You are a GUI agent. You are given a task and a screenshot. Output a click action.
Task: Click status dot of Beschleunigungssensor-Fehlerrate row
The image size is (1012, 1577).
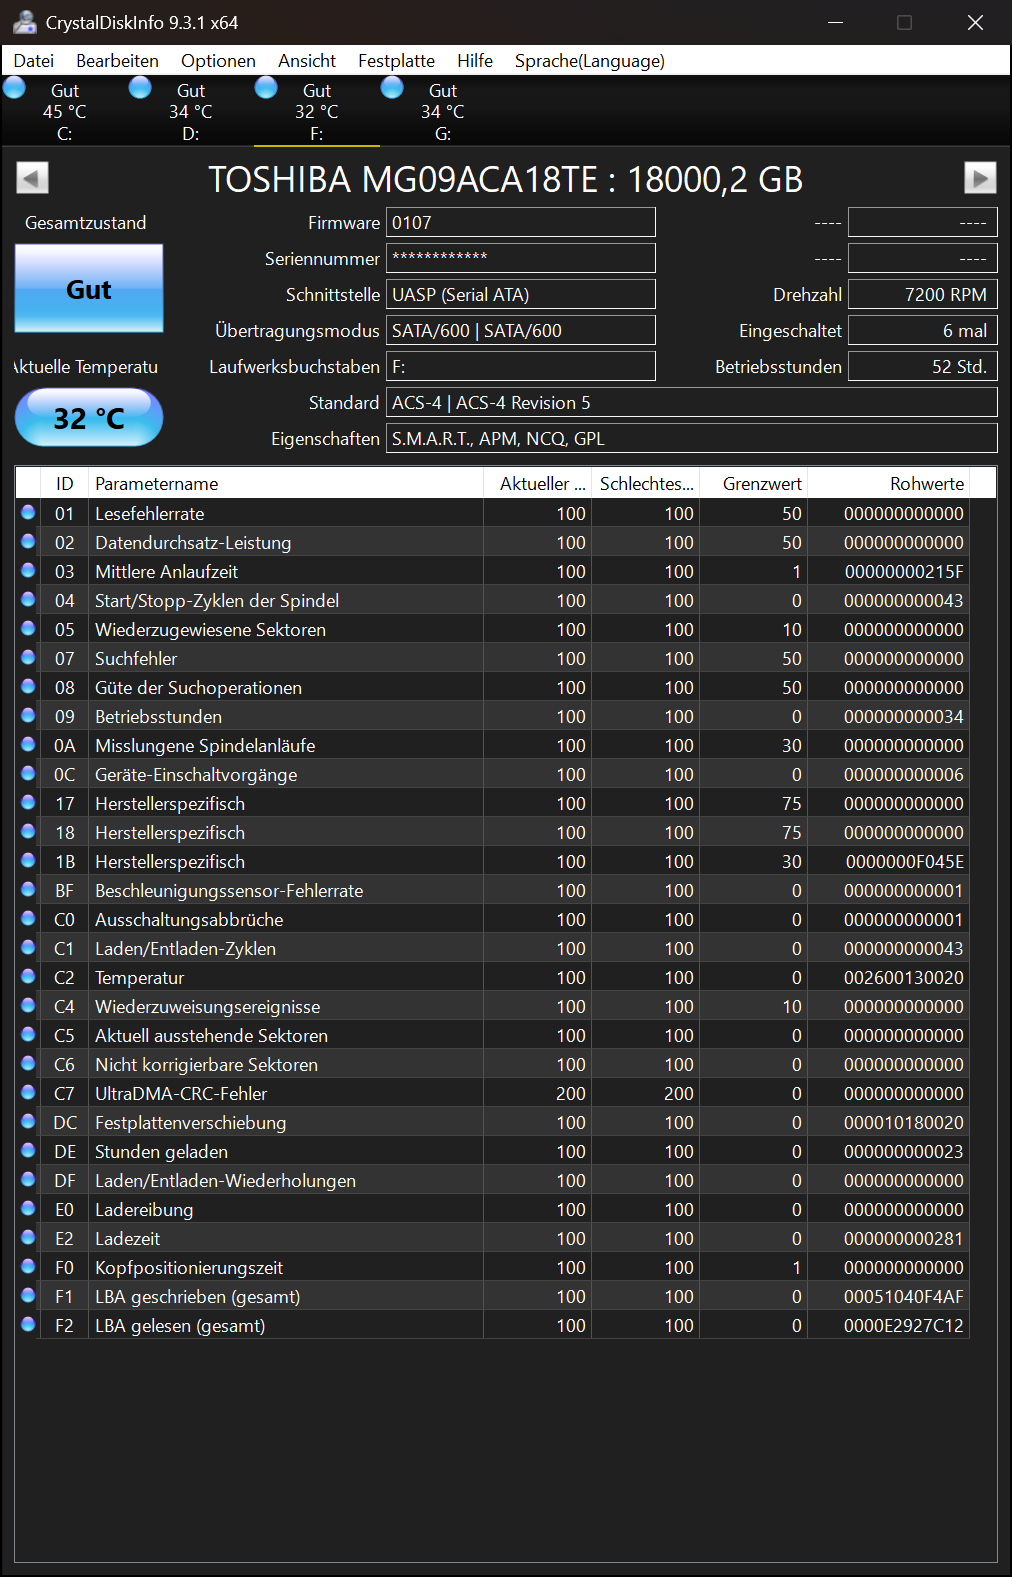(x=28, y=889)
